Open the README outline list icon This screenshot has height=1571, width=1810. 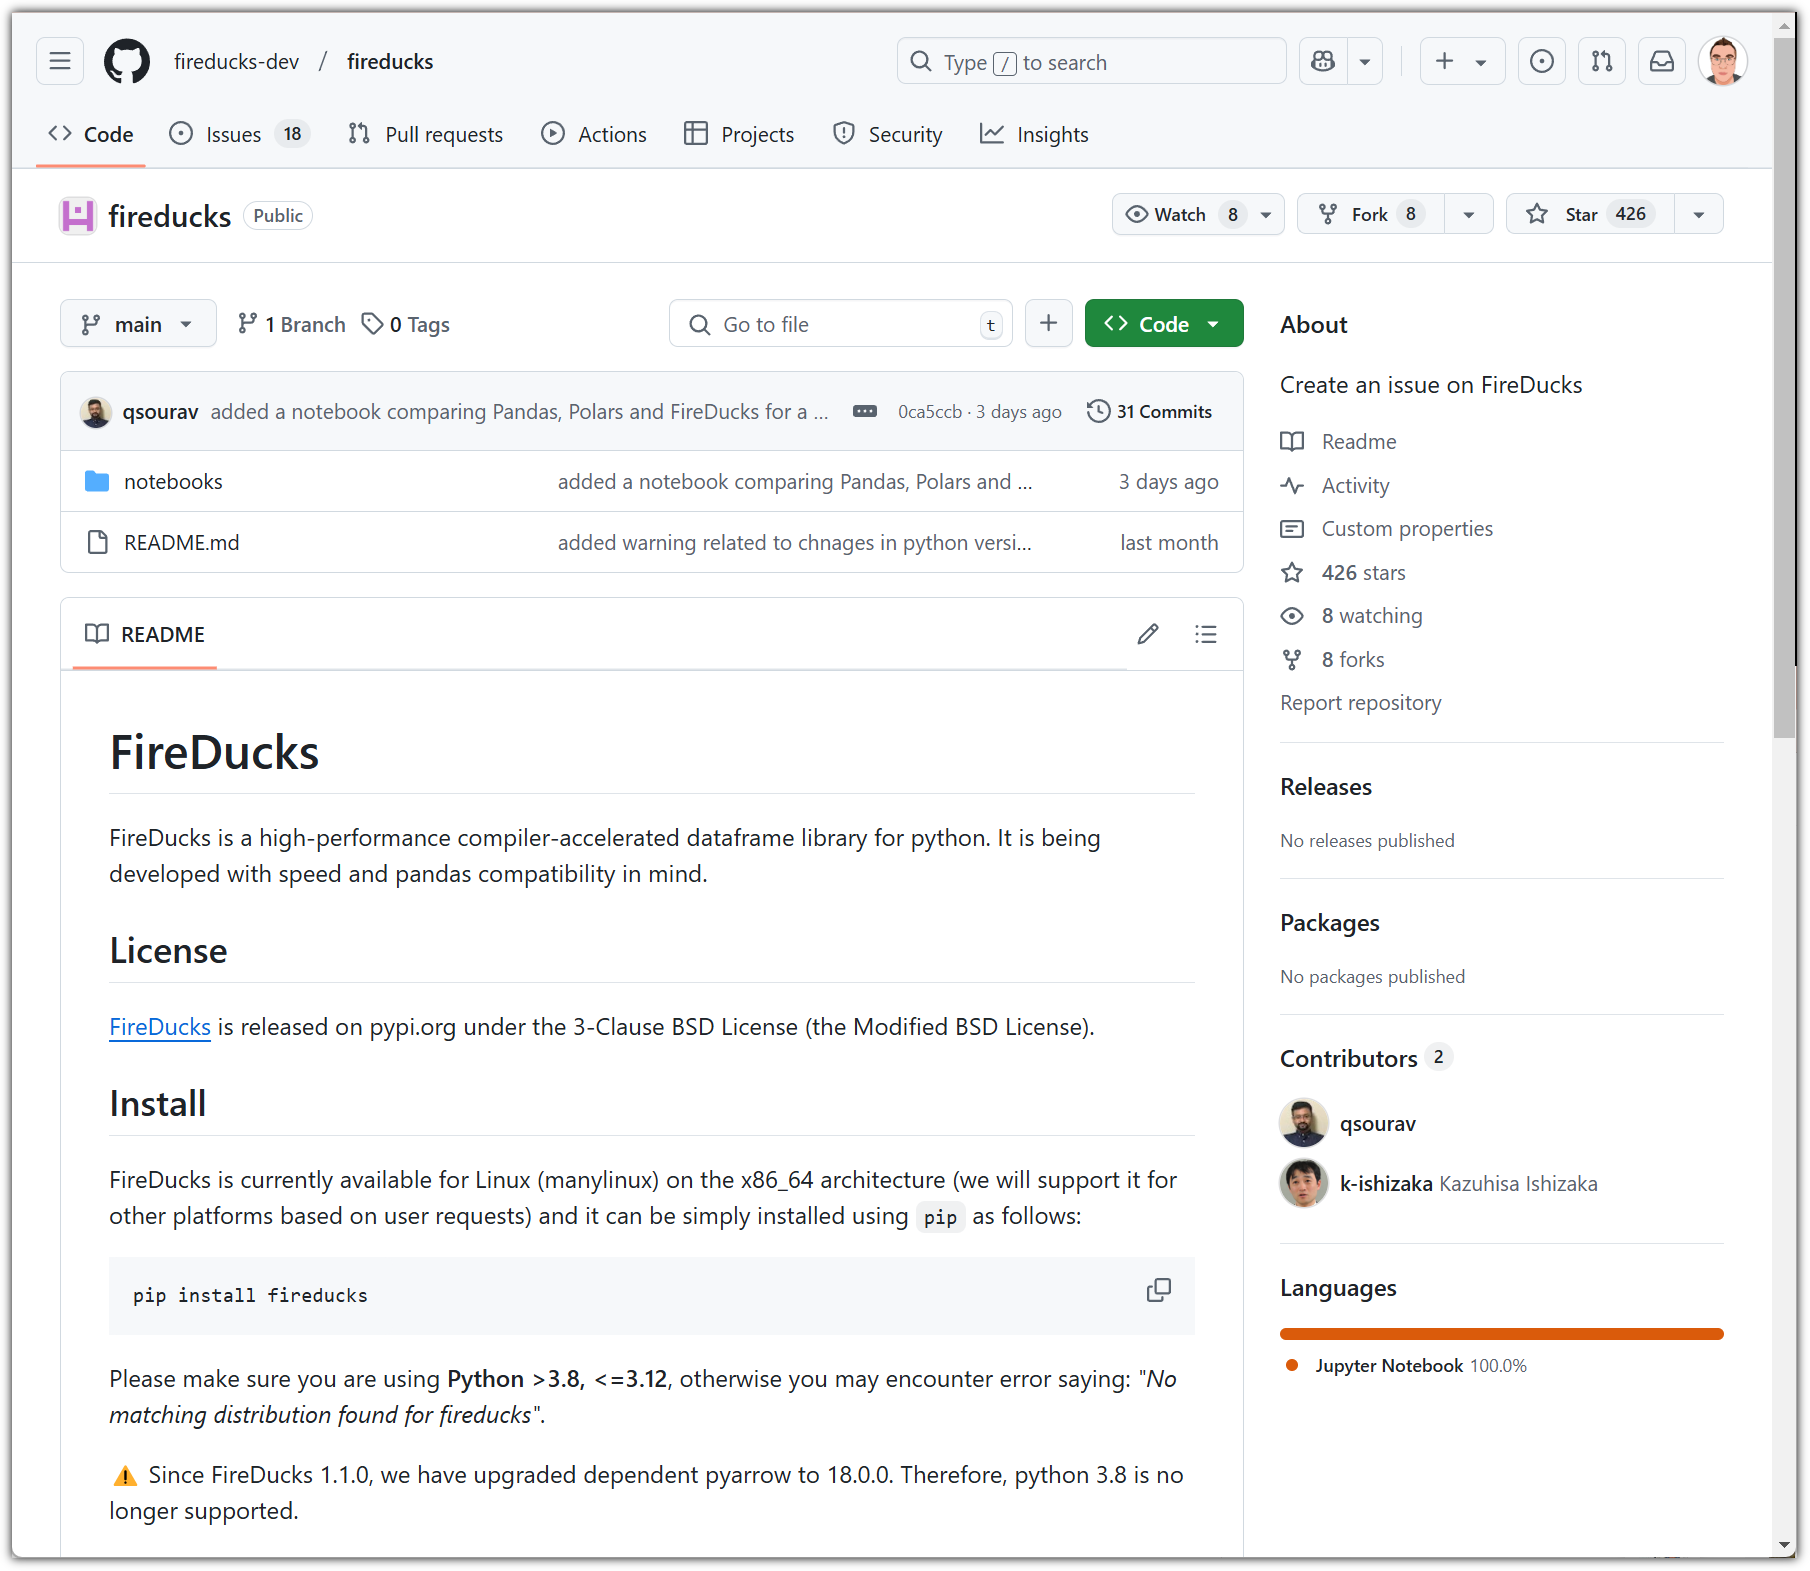(1206, 634)
